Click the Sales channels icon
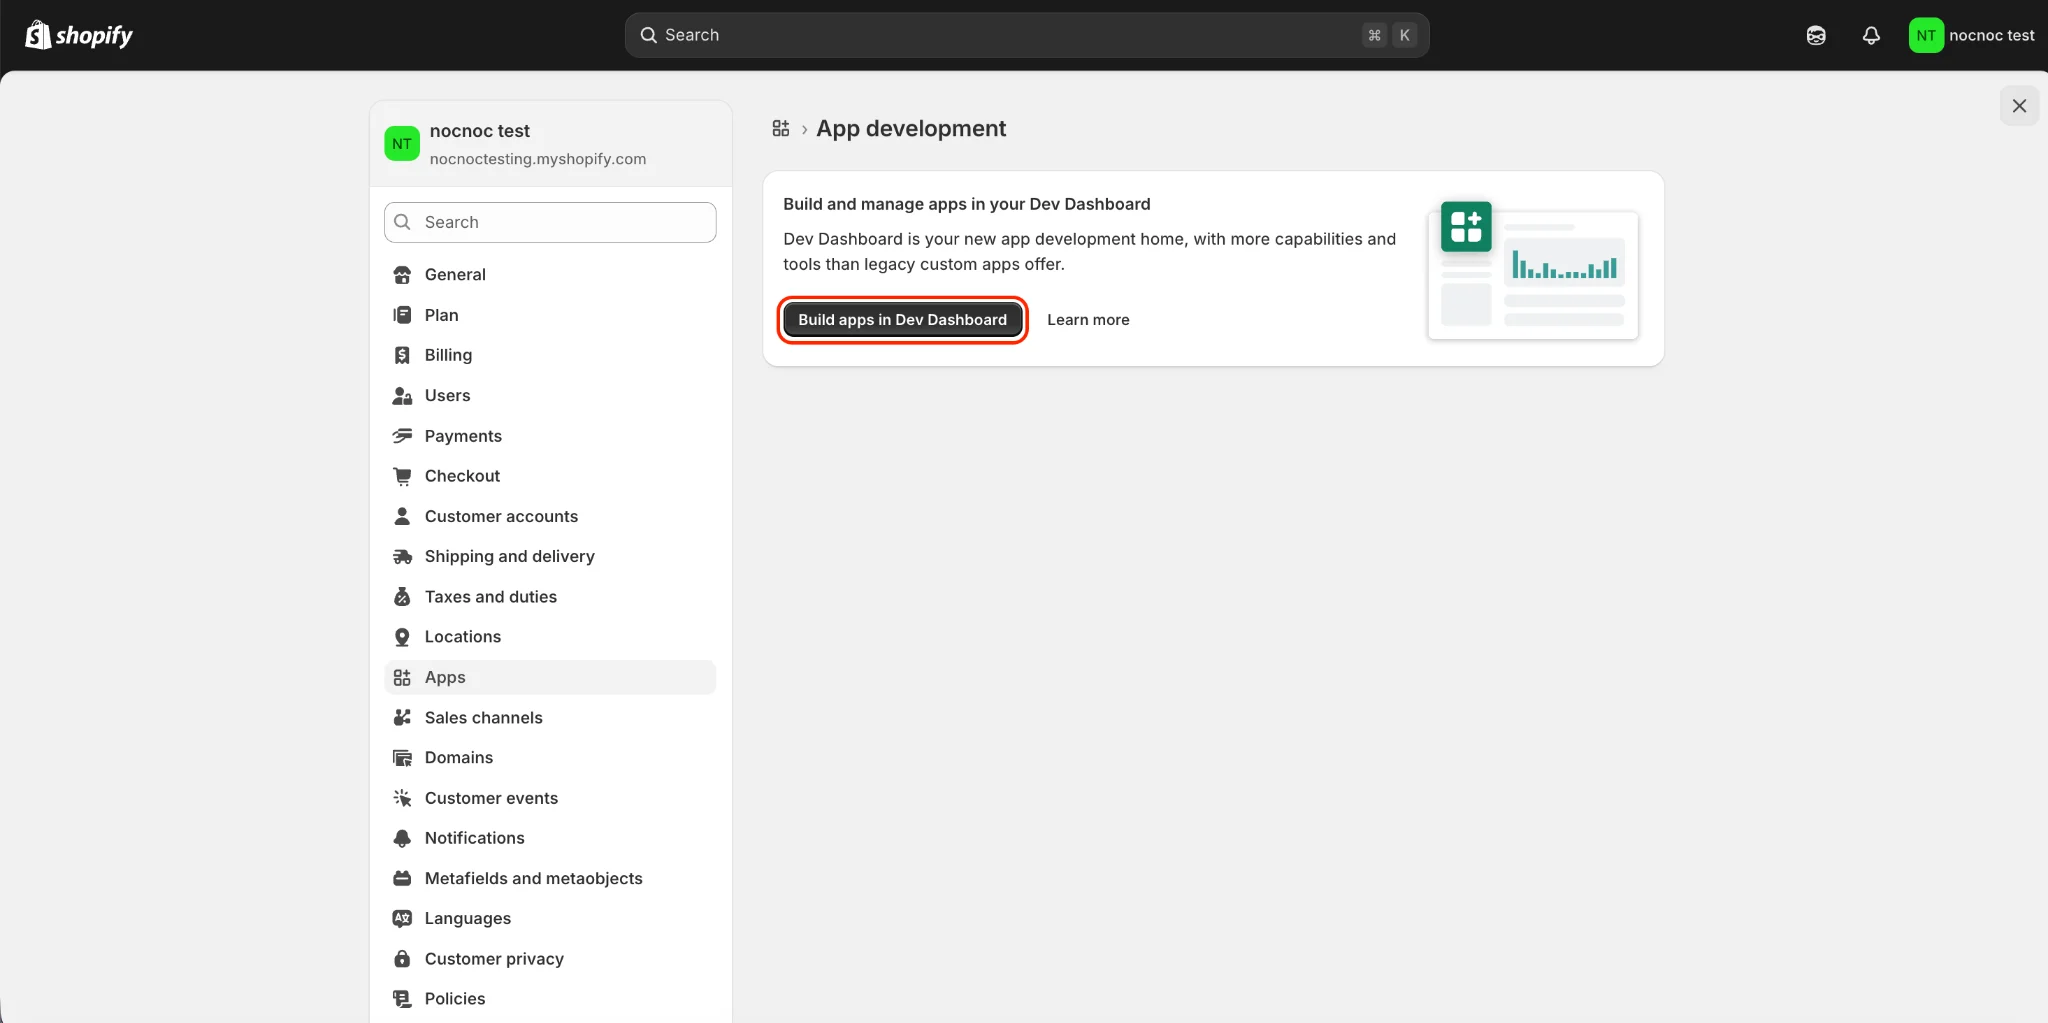Viewport: 2048px width, 1023px height. [402, 717]
